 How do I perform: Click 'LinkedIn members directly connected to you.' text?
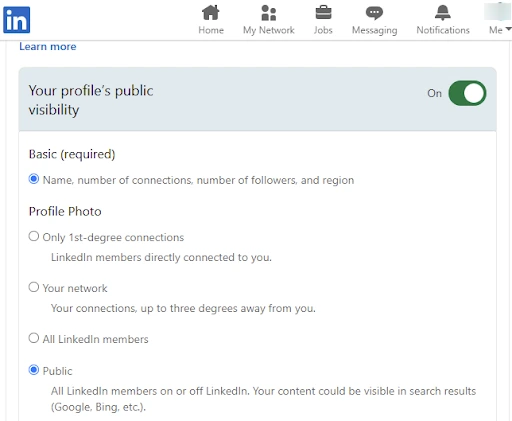point(161,257)
